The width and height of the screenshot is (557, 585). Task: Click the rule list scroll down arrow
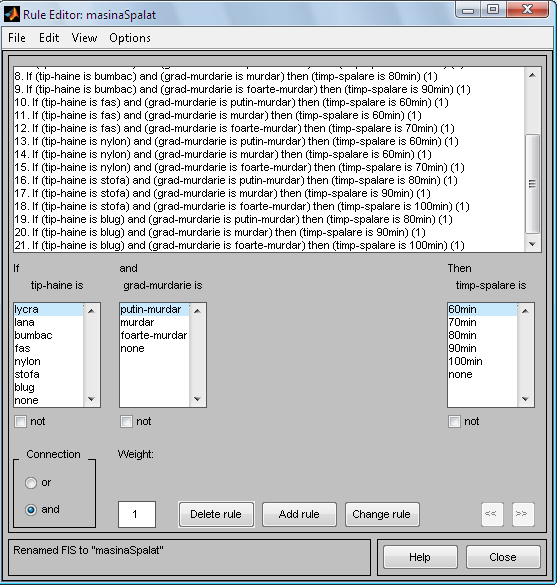[x=532, y=244]
